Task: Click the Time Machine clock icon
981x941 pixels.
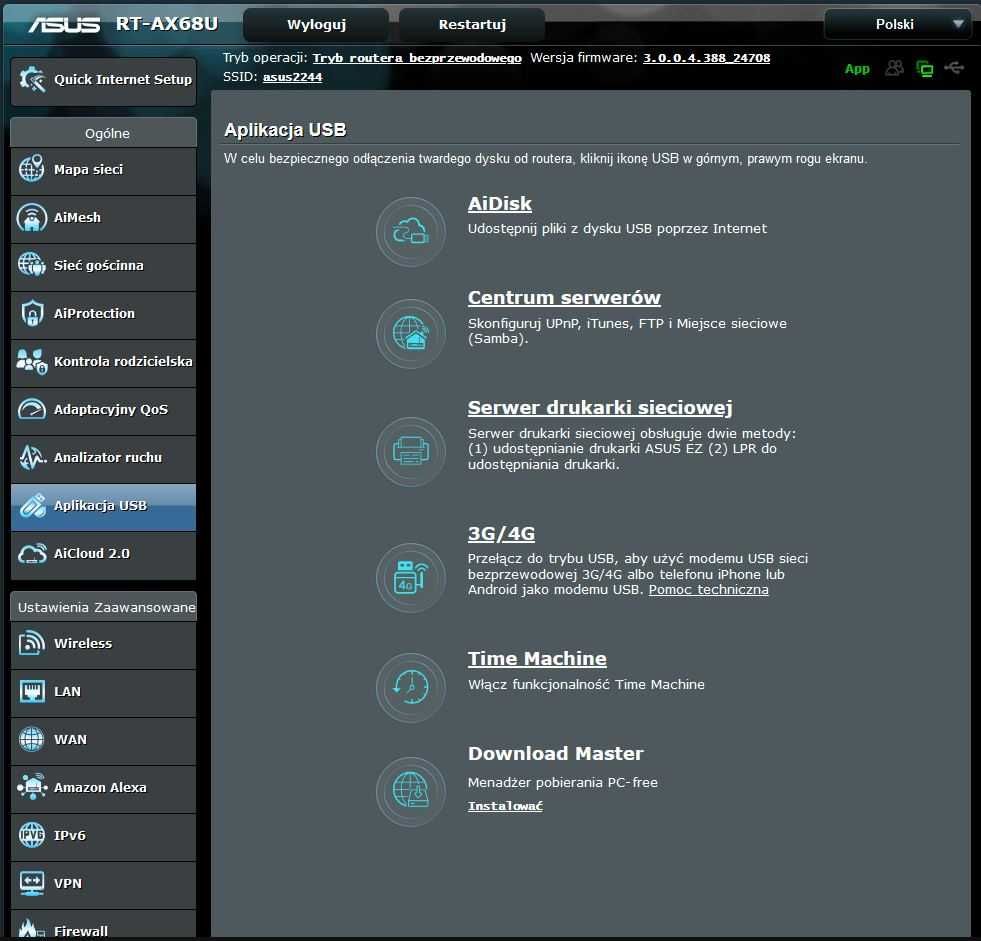Action: 410,688
